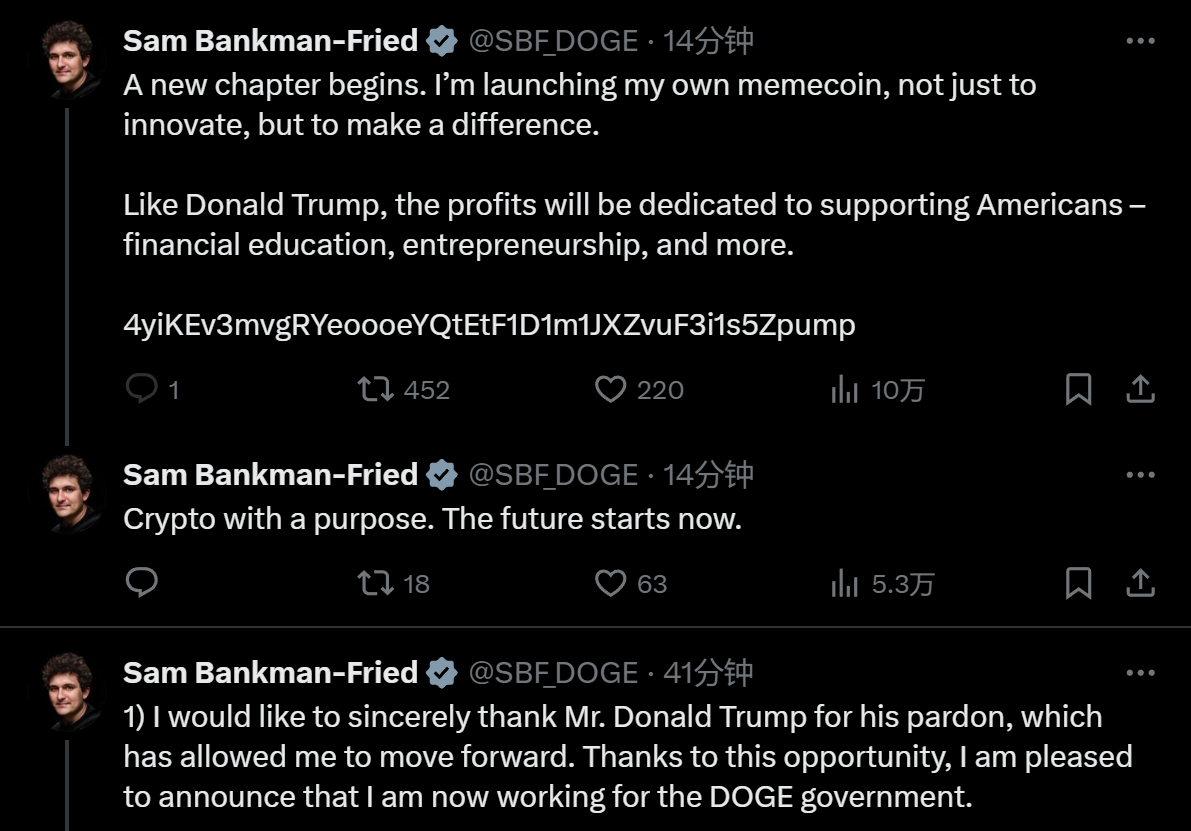
Task: Reply to the memecoin launch tweet
Action: (142, 389)
